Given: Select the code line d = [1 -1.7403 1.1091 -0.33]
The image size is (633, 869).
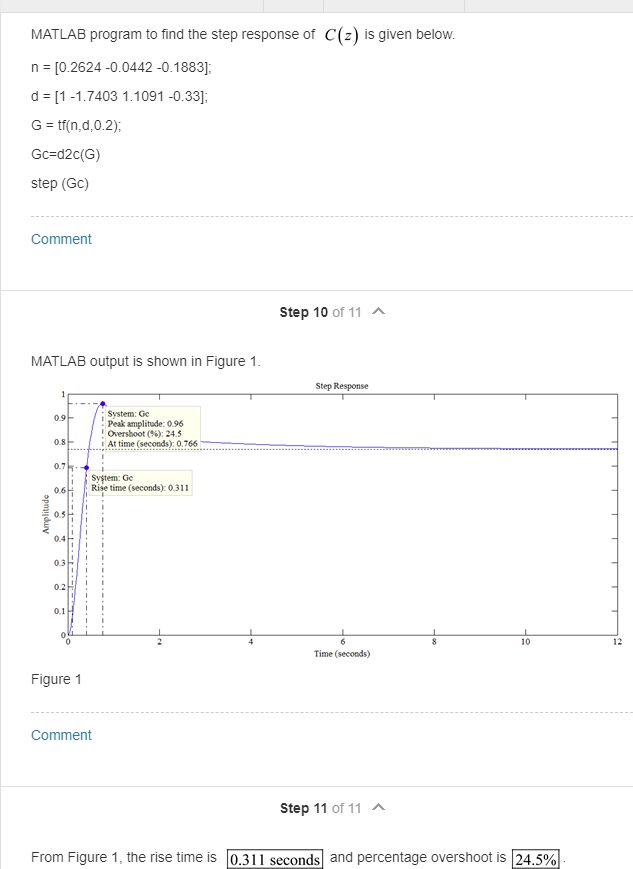Looking at the screenshot, I should (120, 96).
